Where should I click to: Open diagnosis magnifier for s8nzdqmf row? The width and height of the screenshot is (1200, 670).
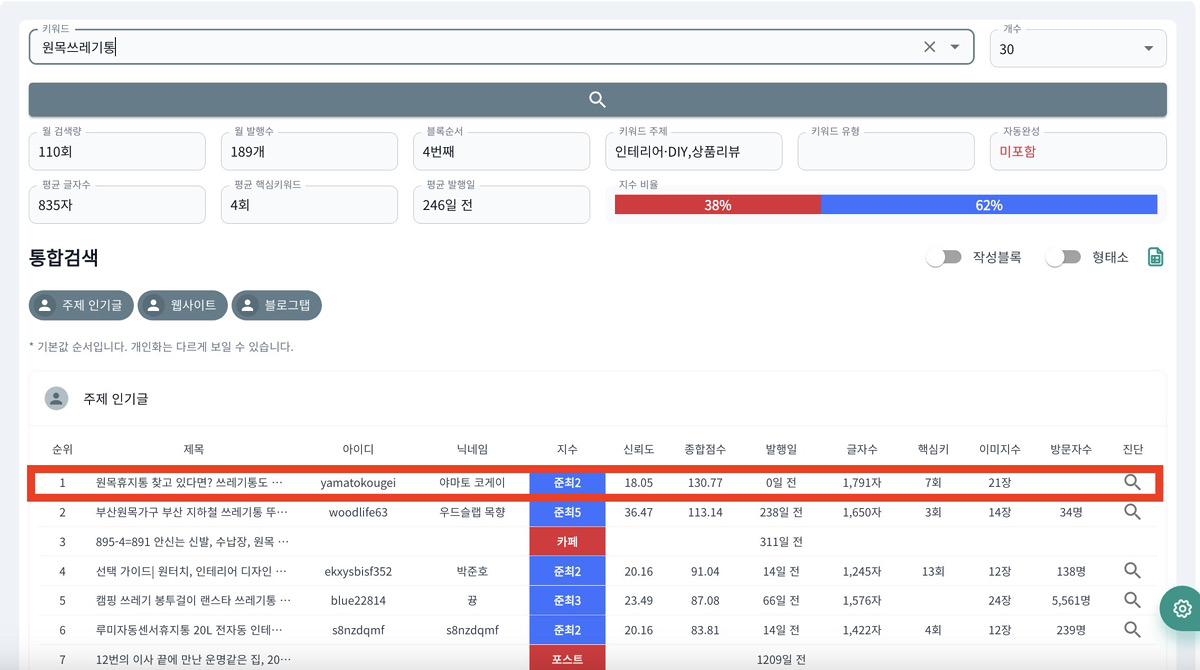point(1132,630)
